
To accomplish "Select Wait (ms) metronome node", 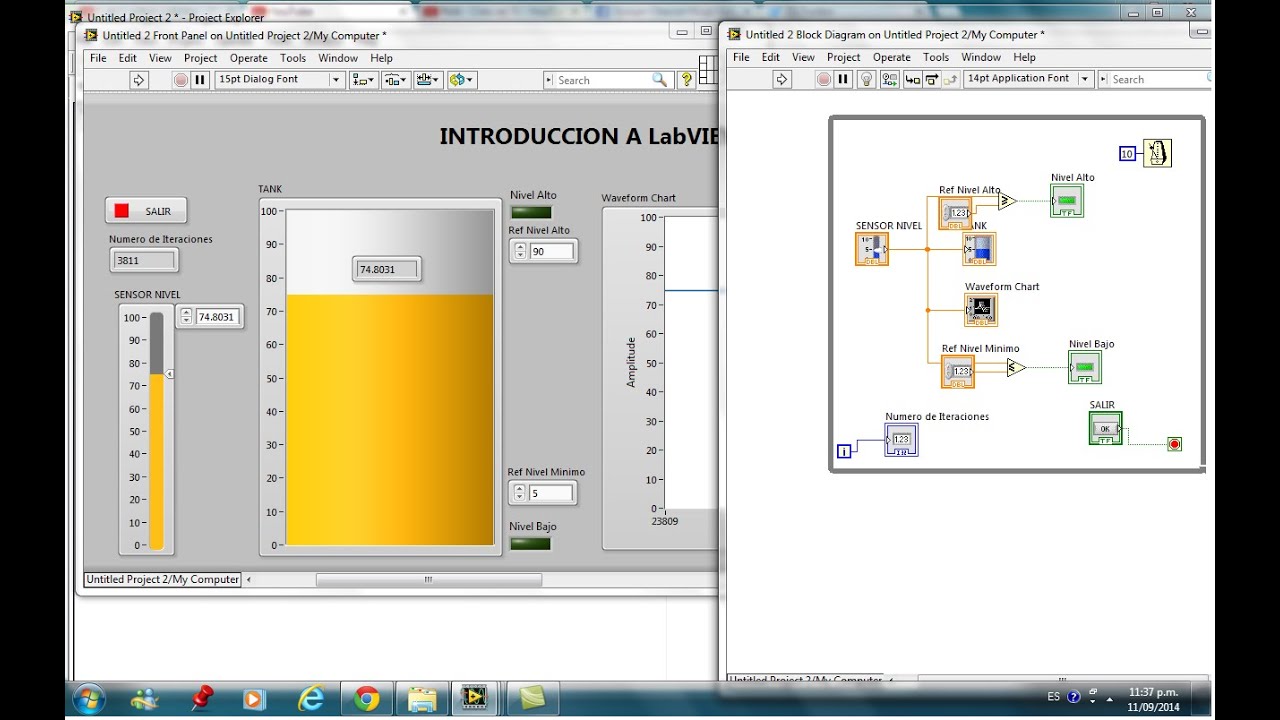I will (x=1157, y=153).
